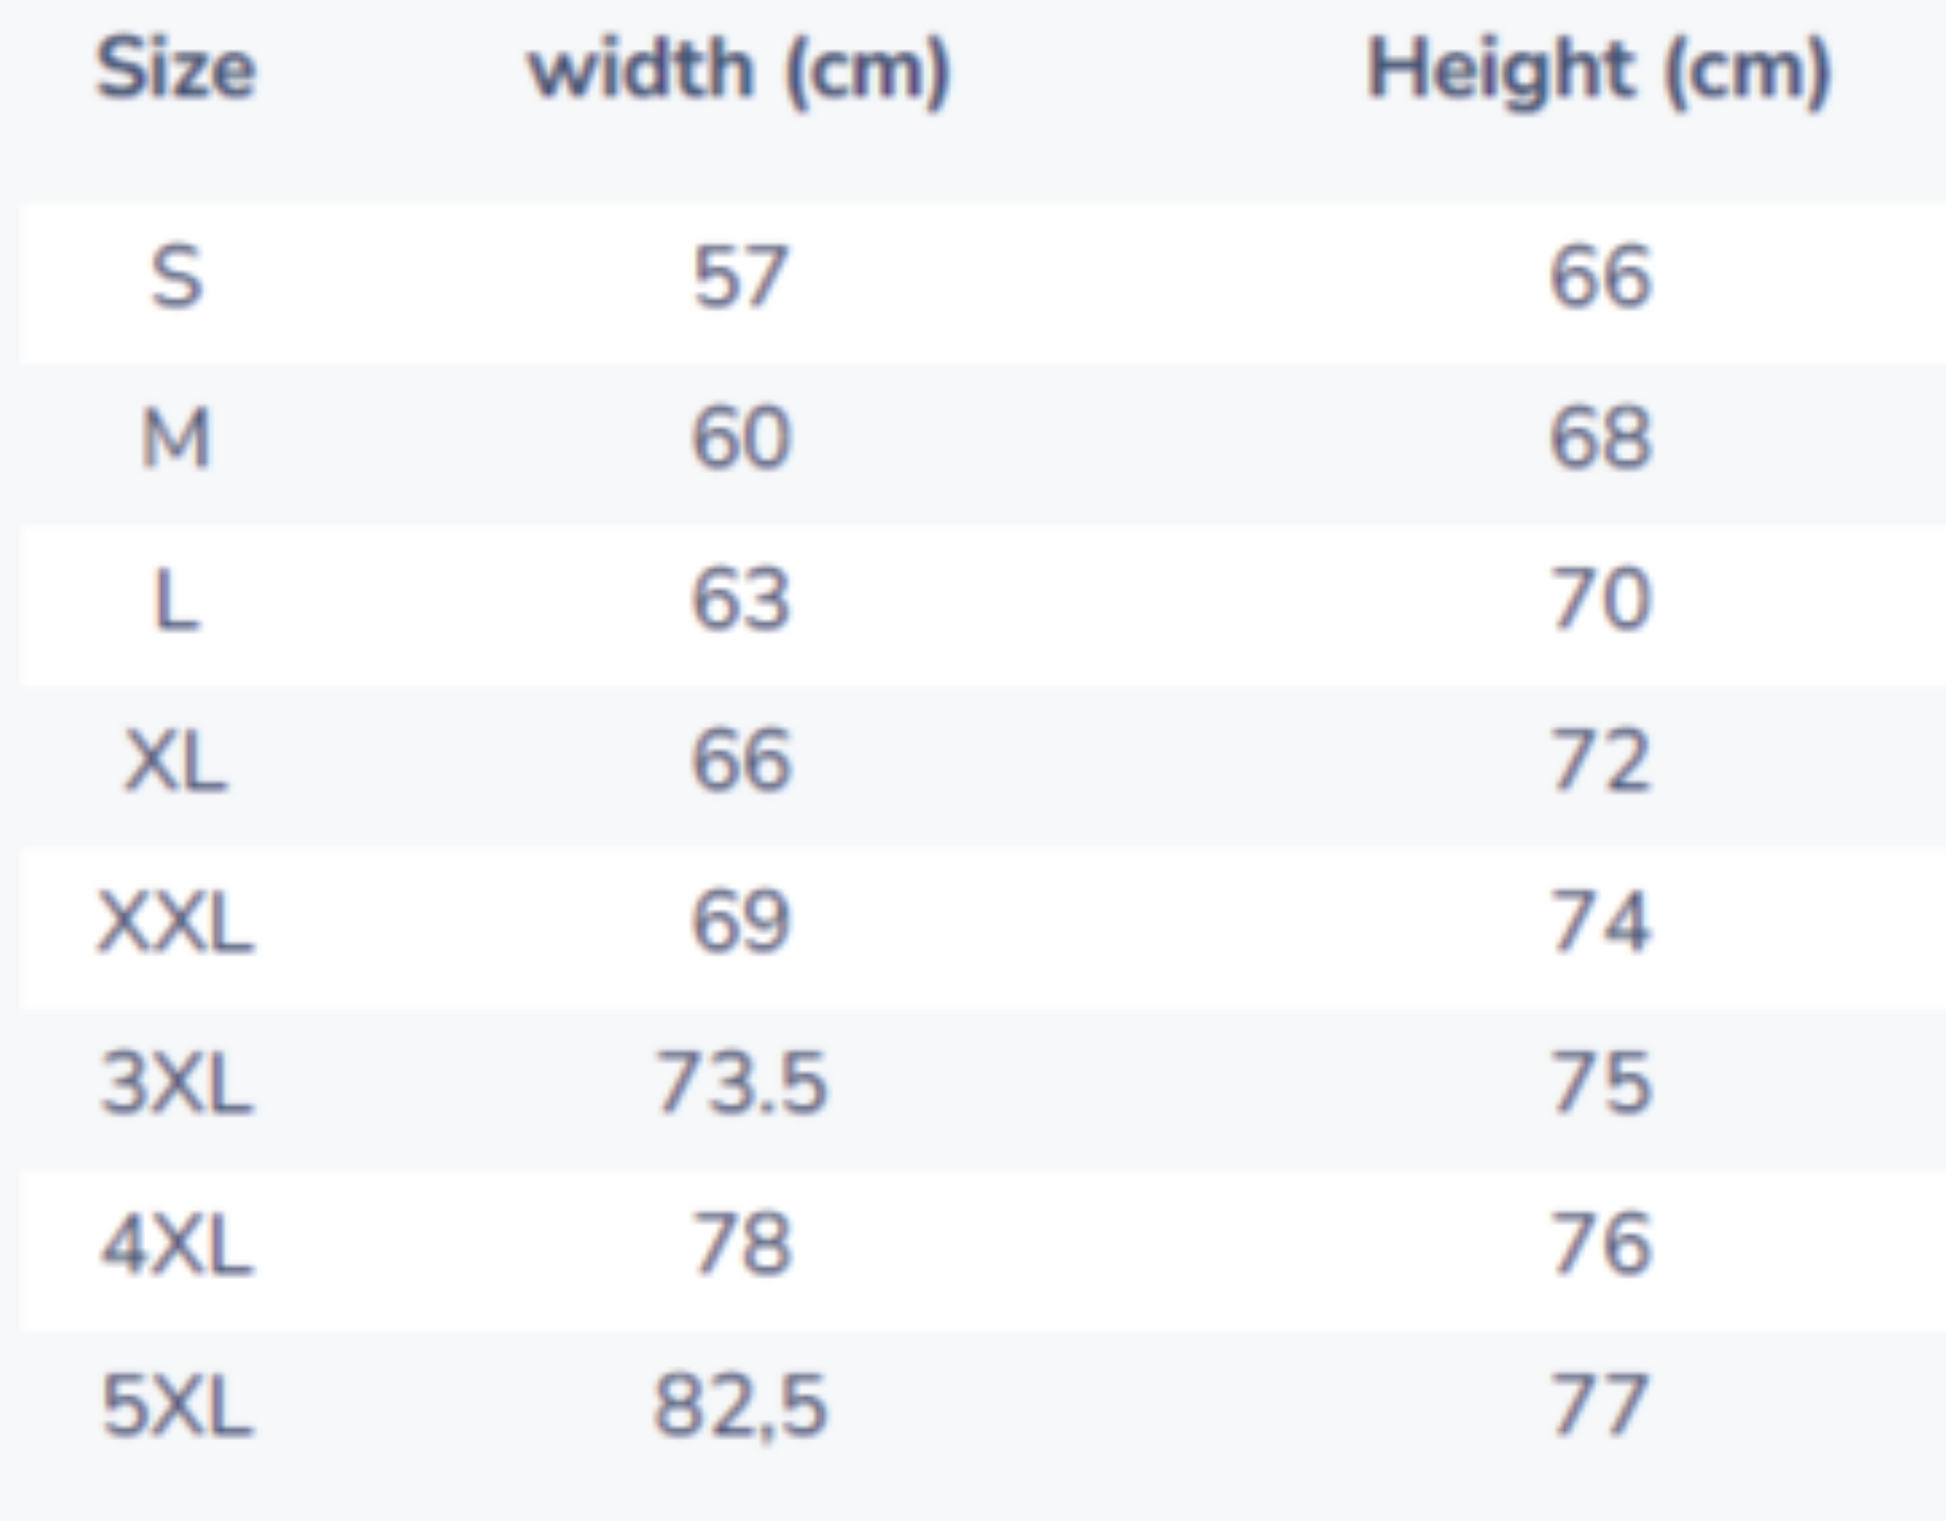
Task: Click height value 68 in M row
Action: pos(1599,439)
